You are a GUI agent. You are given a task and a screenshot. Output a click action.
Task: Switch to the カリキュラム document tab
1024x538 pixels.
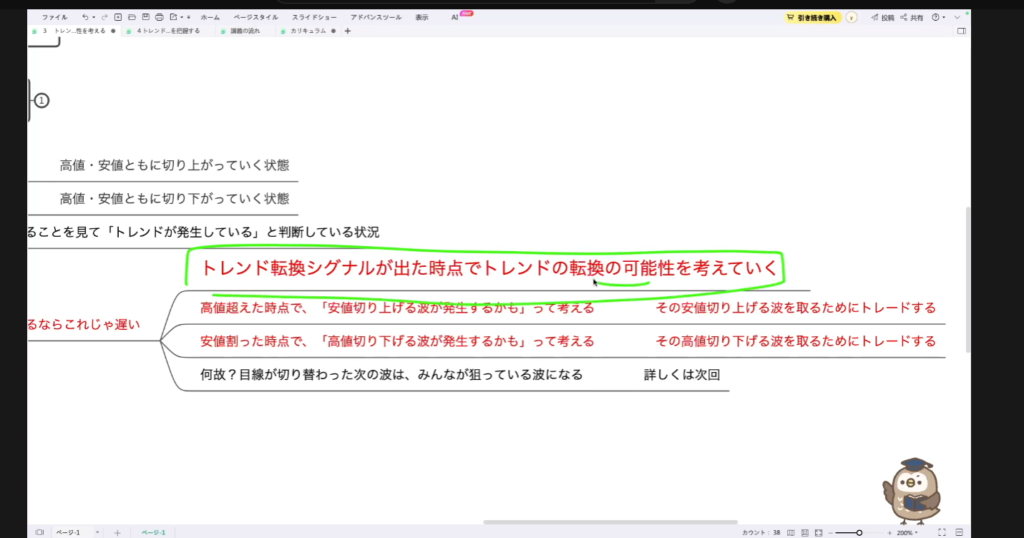point(307,31)
